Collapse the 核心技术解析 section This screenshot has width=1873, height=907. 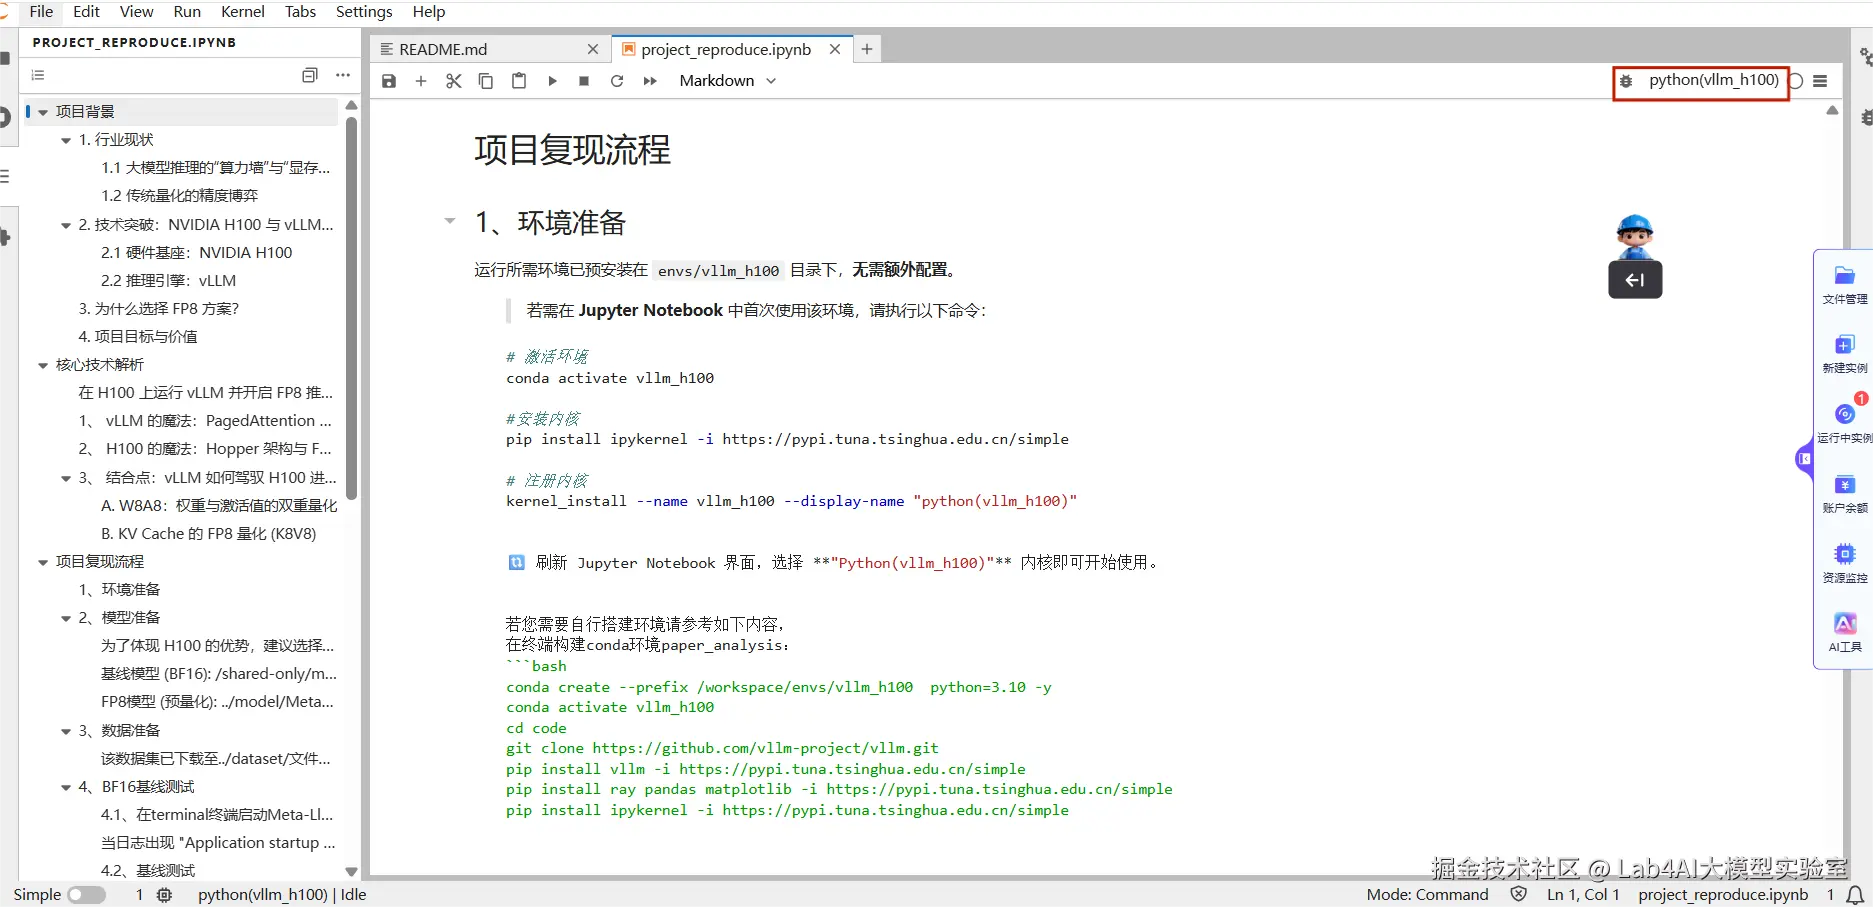tap(43, 365)
